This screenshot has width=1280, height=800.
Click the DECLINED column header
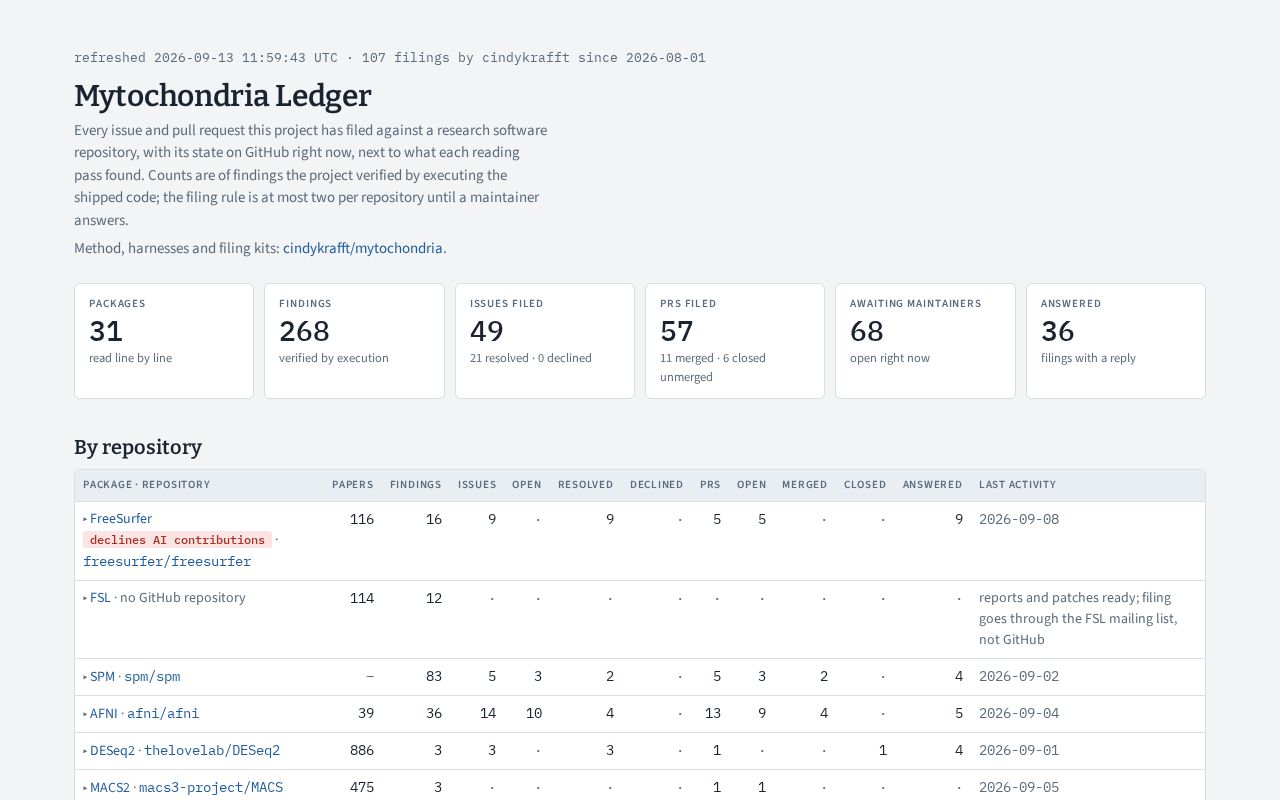pos(657,485)
